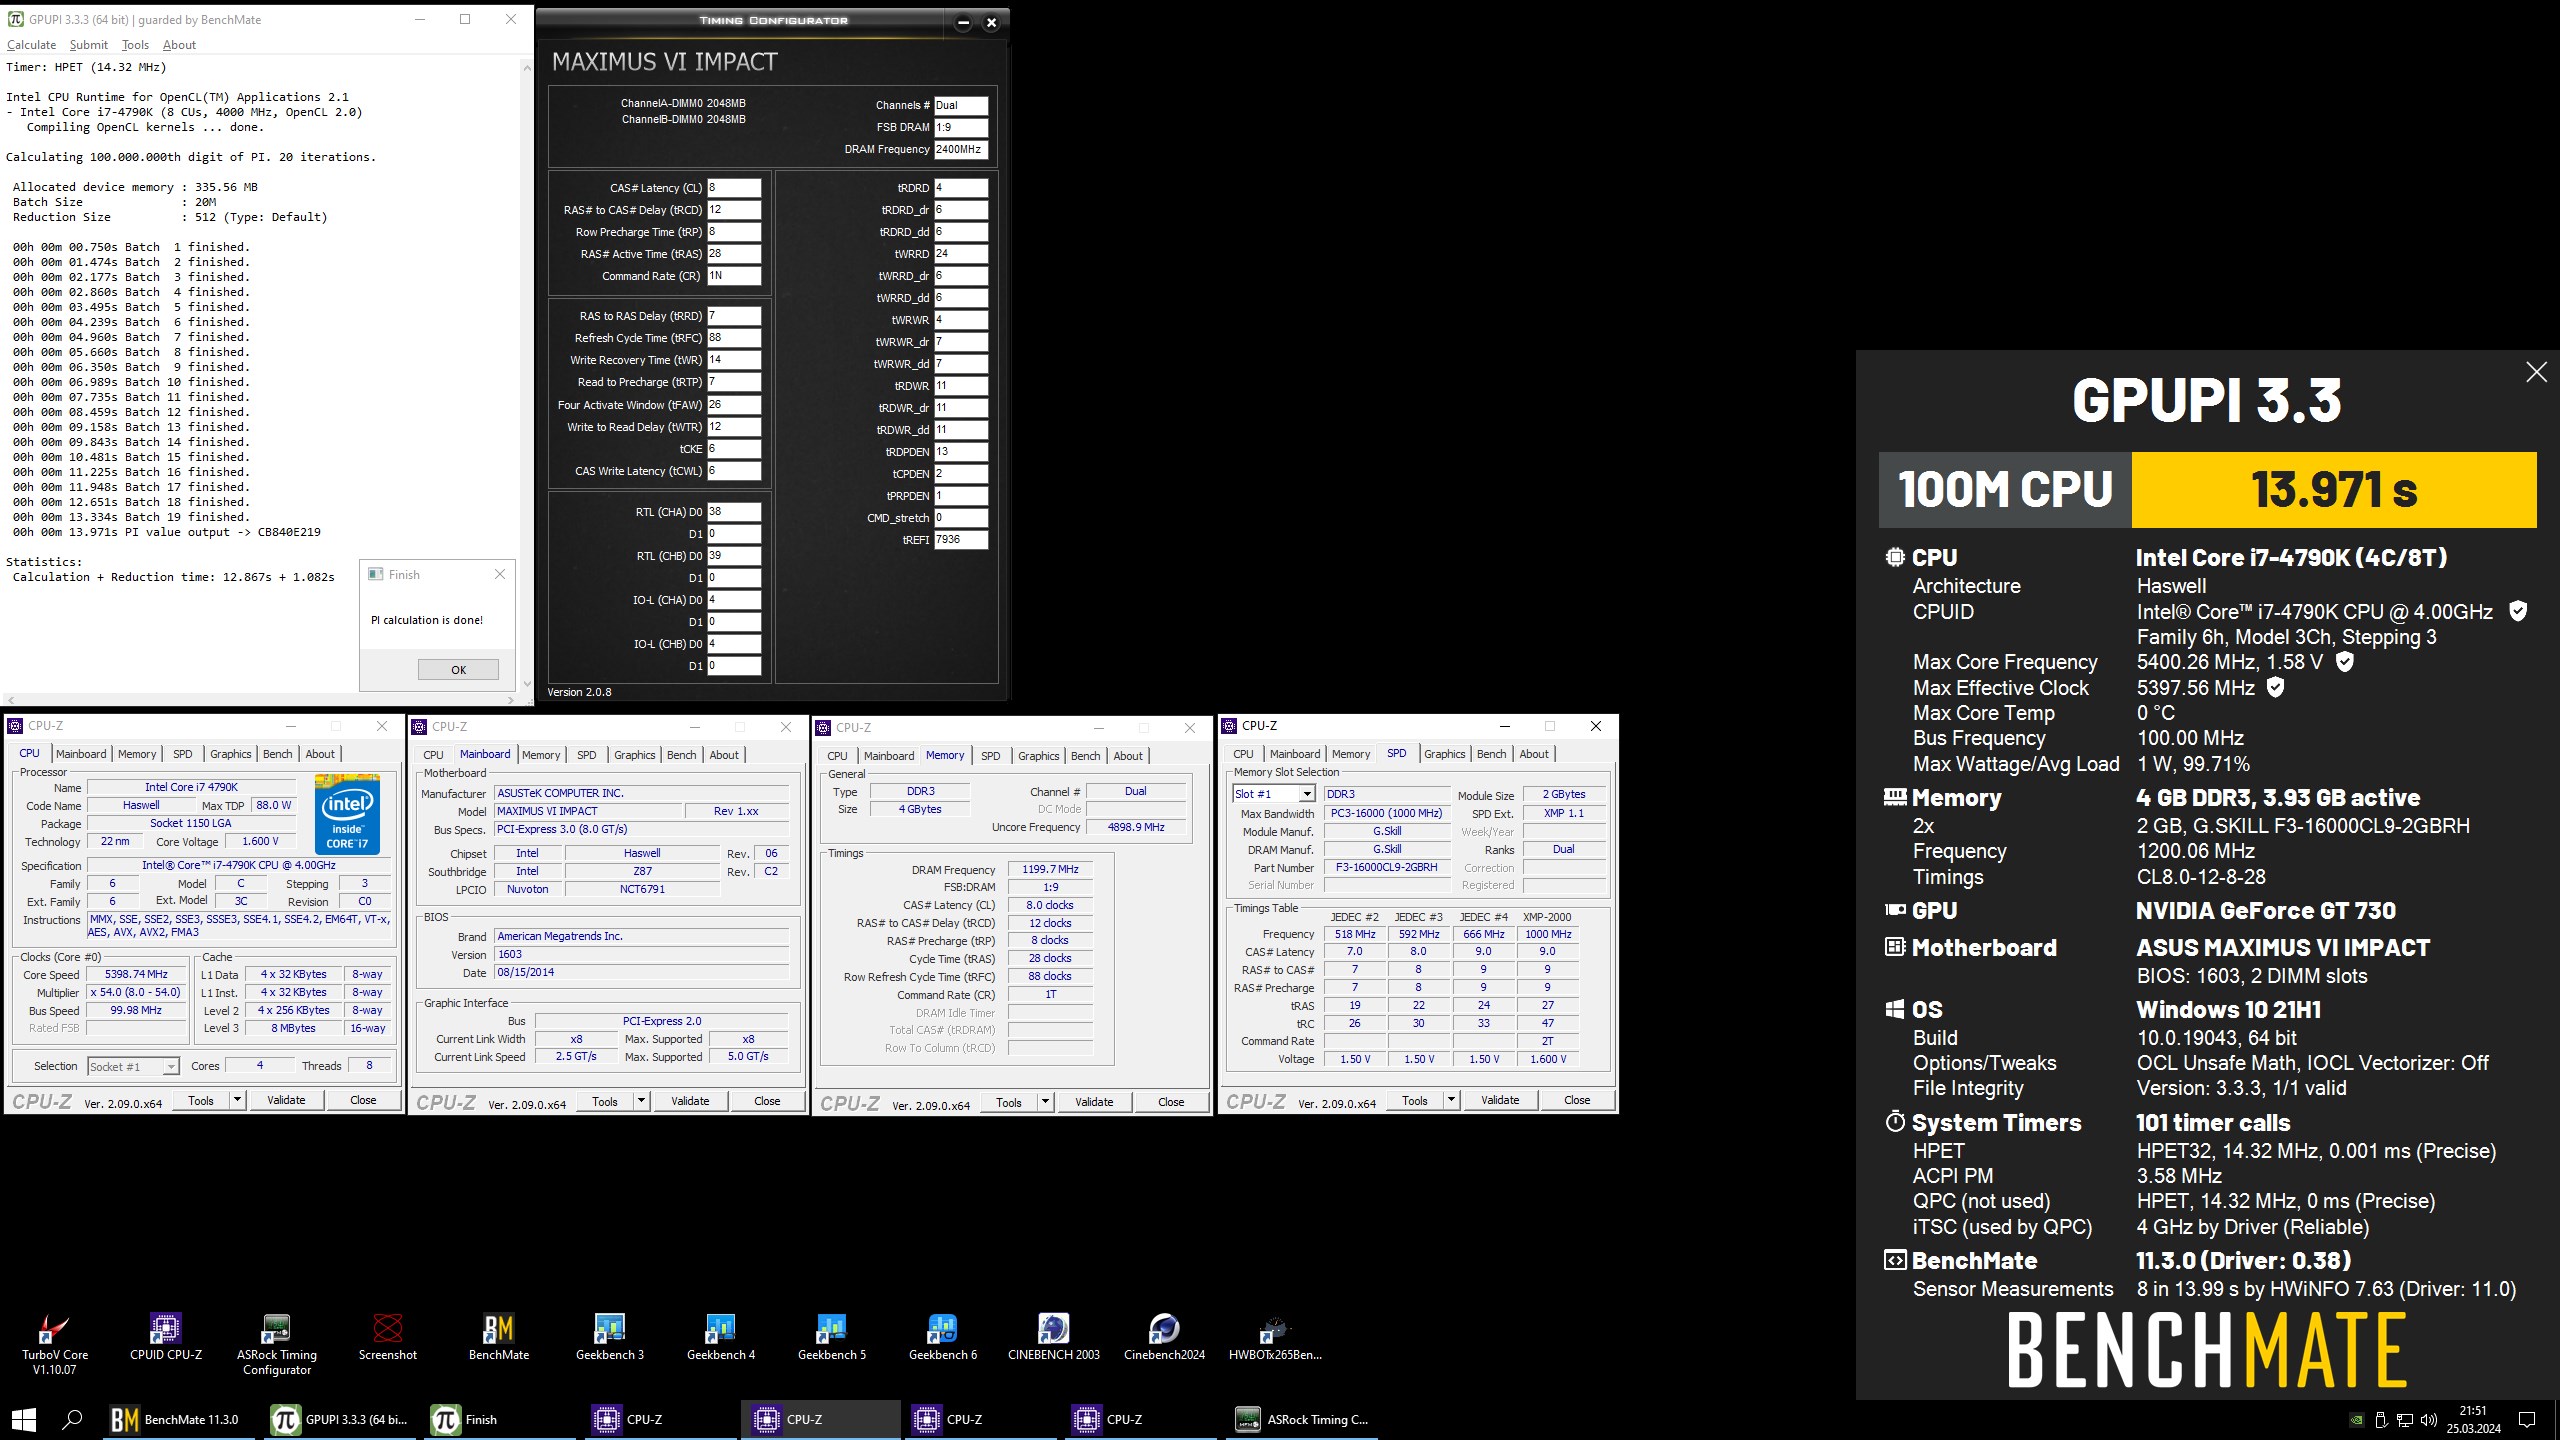Open the CINEBENCH 2003 desktop icon
Image resolution: width=2560 pixels, height=1440 pixels.
[x=1053, y=1337]
